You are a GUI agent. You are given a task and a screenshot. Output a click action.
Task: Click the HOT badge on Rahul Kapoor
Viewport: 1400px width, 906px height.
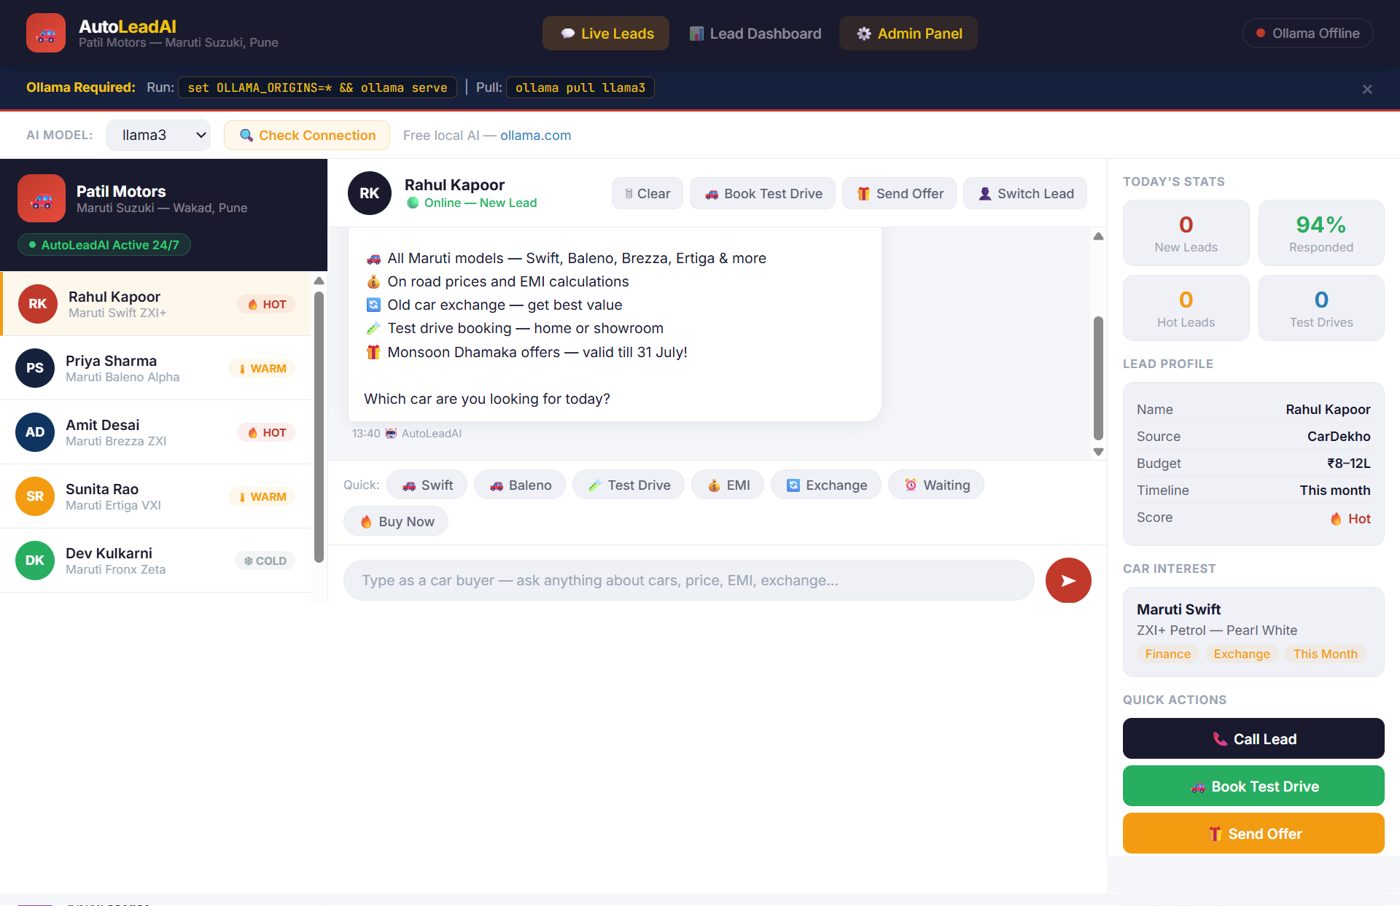[266, 304]
